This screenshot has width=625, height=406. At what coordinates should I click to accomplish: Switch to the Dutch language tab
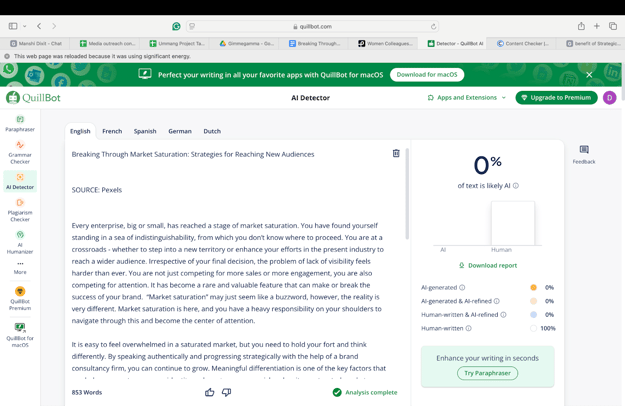click(x=212, y=131)
